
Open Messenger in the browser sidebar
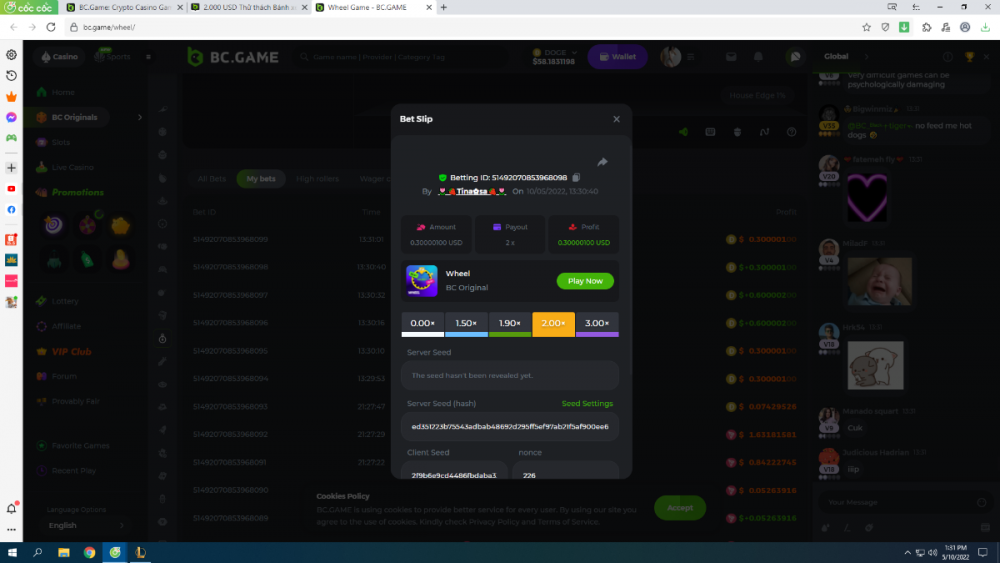[11, 117]
